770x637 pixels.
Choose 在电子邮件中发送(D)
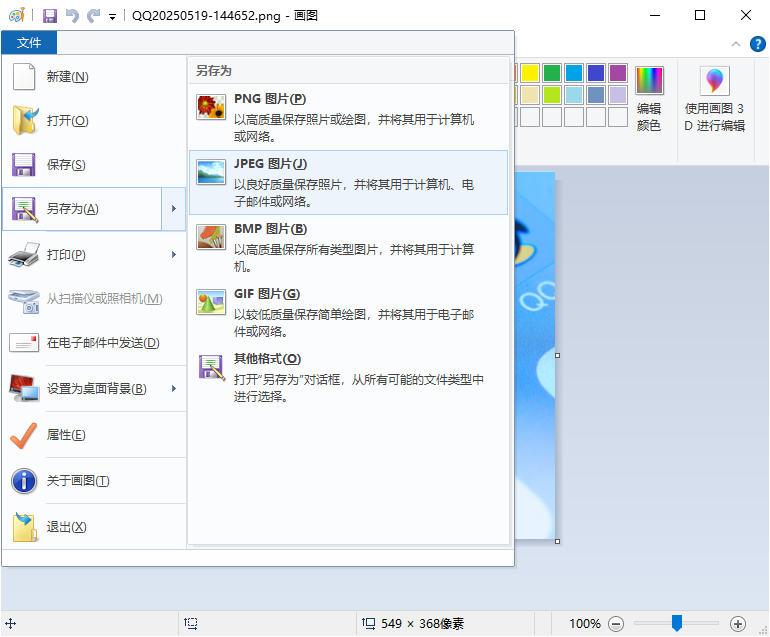tap(93, 343)
